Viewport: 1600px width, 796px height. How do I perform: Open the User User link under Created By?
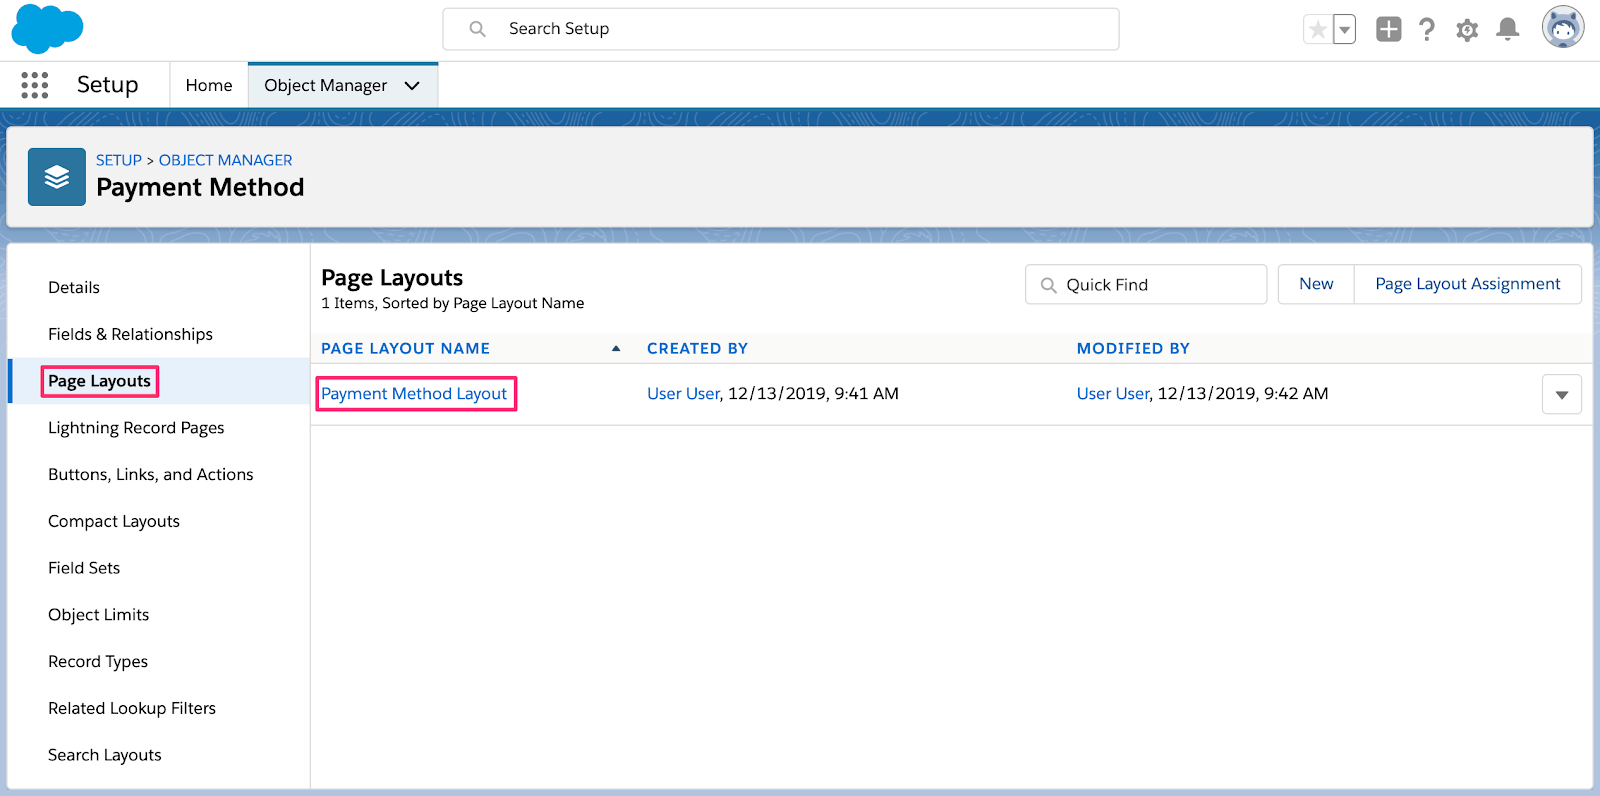(683, 394)
